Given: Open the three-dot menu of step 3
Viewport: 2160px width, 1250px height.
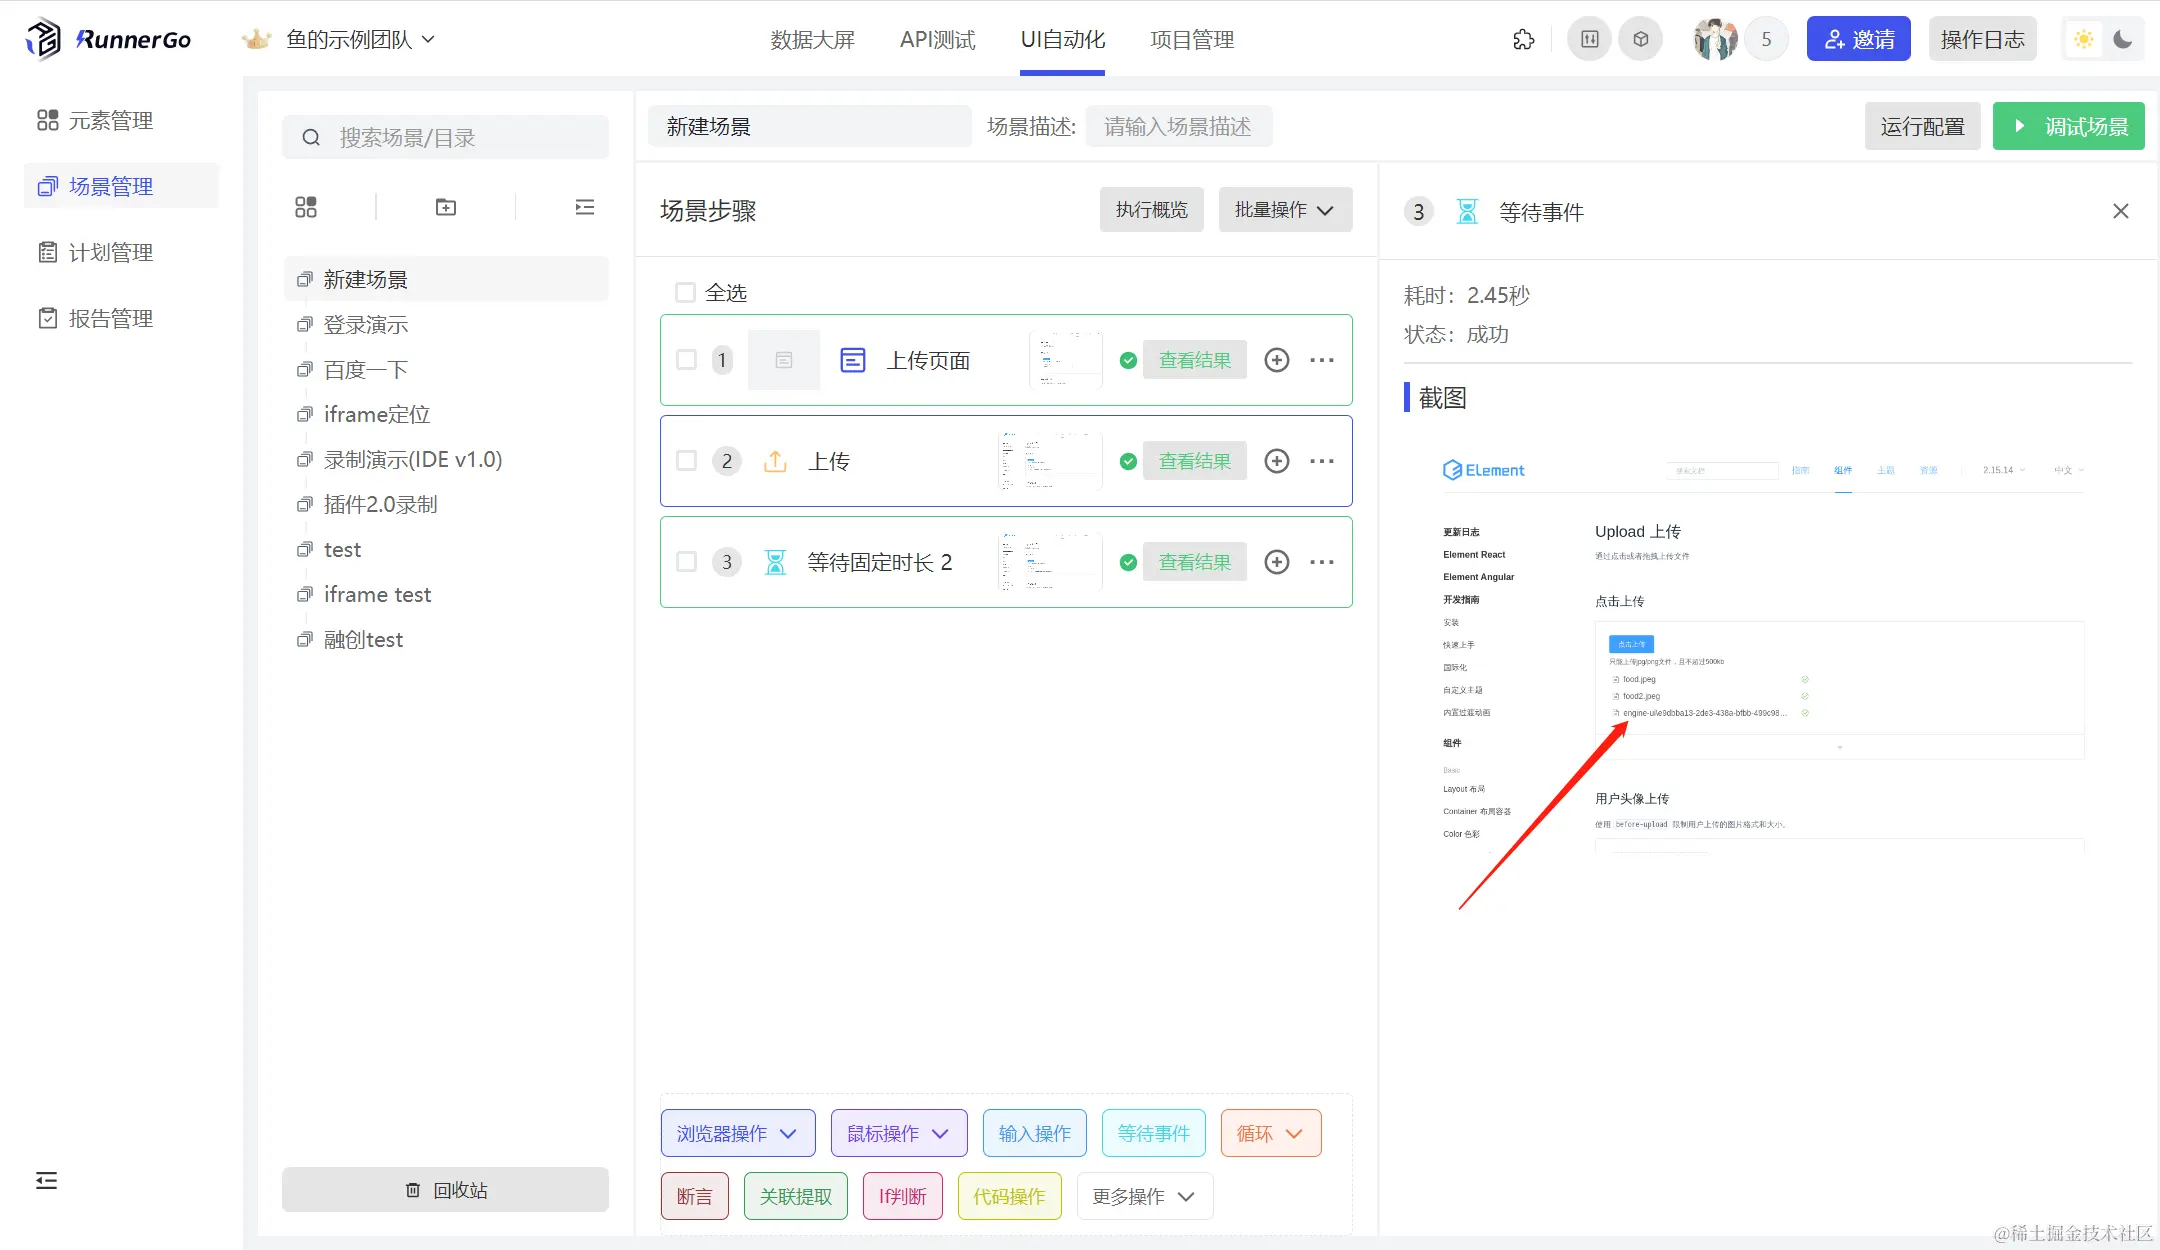Looking at the screenshot, I should (1322, 562).
